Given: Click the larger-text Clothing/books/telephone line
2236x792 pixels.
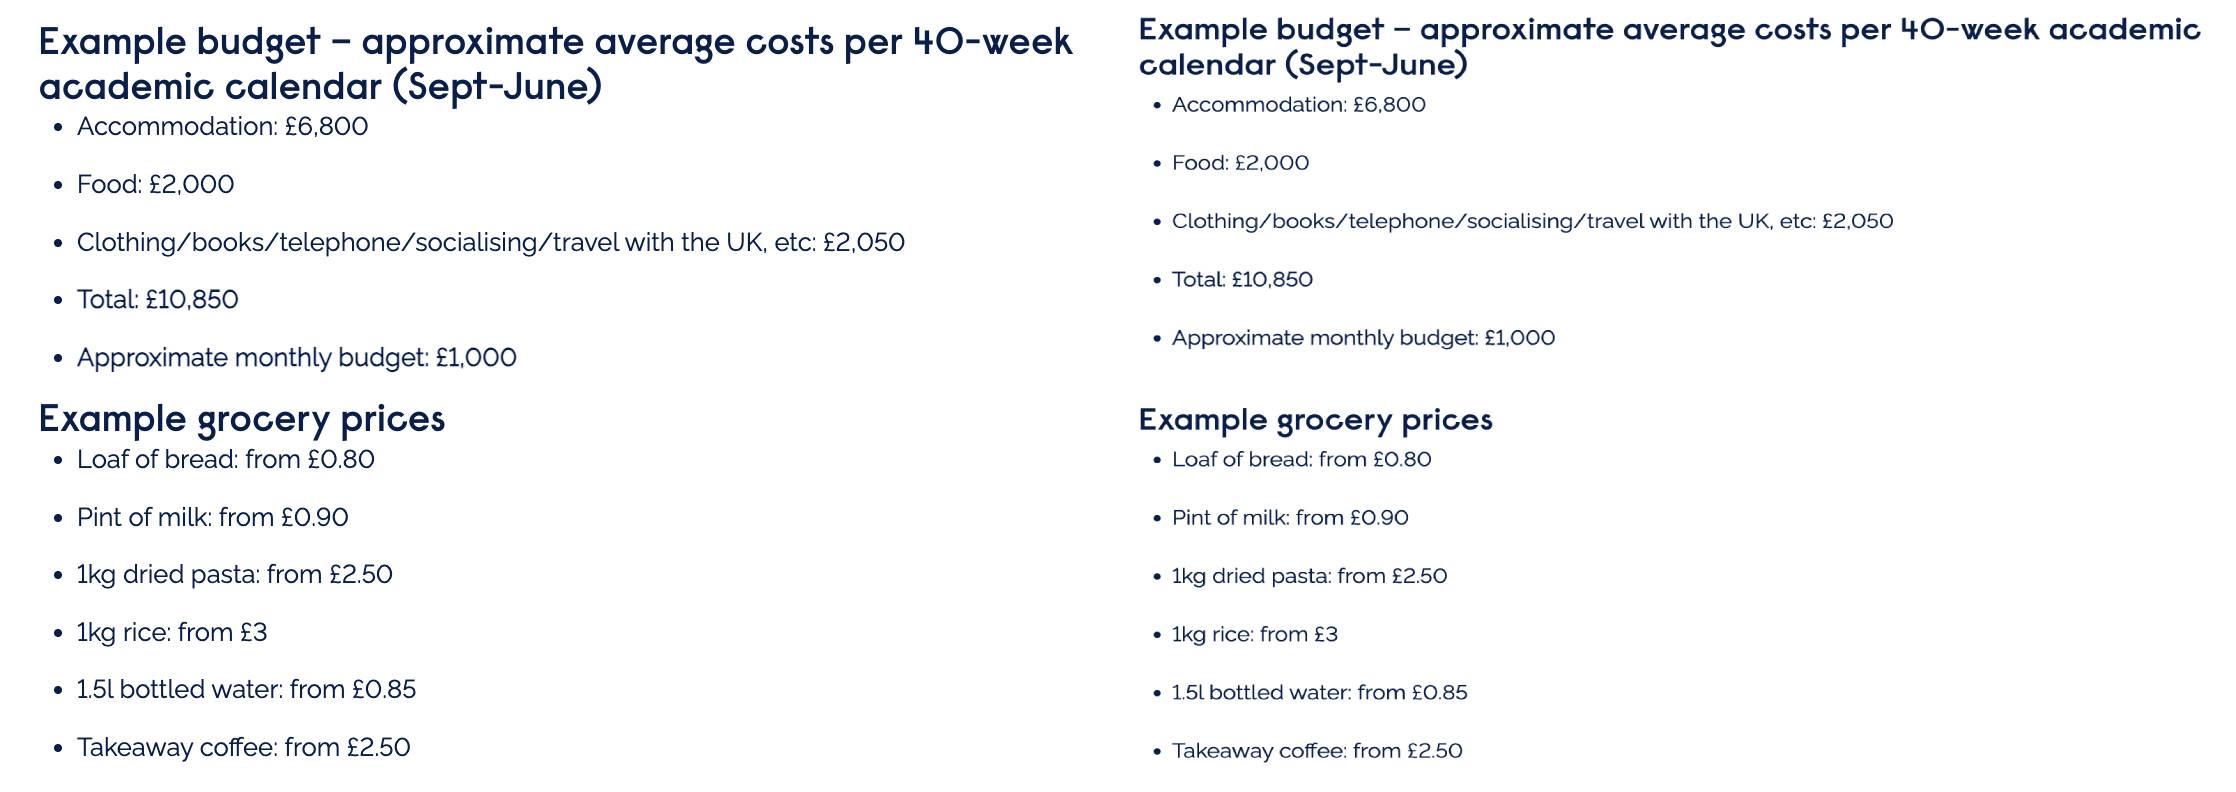Looking at the screenshot, I should click(x=490, y=243).
